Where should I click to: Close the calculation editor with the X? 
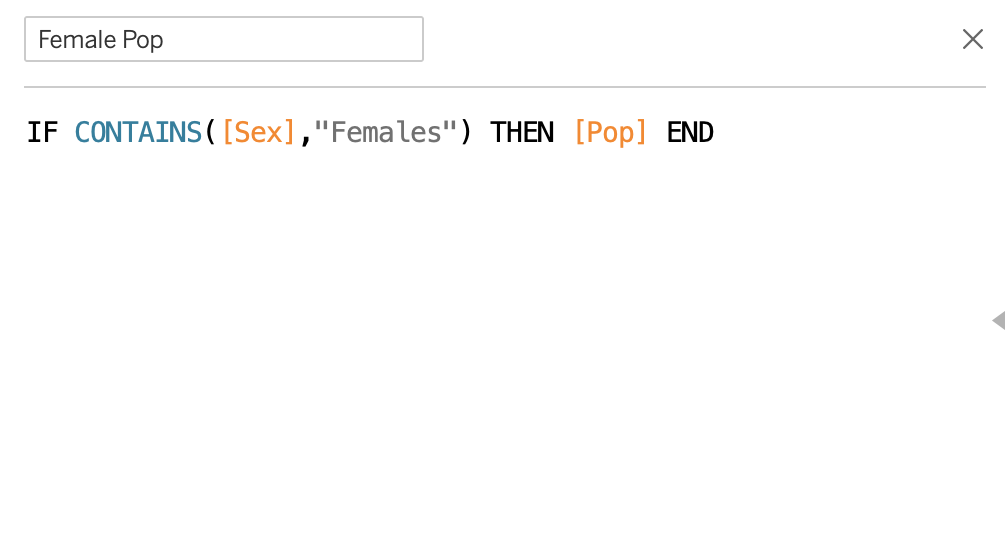pyautogui.click(x=972, y=39)
